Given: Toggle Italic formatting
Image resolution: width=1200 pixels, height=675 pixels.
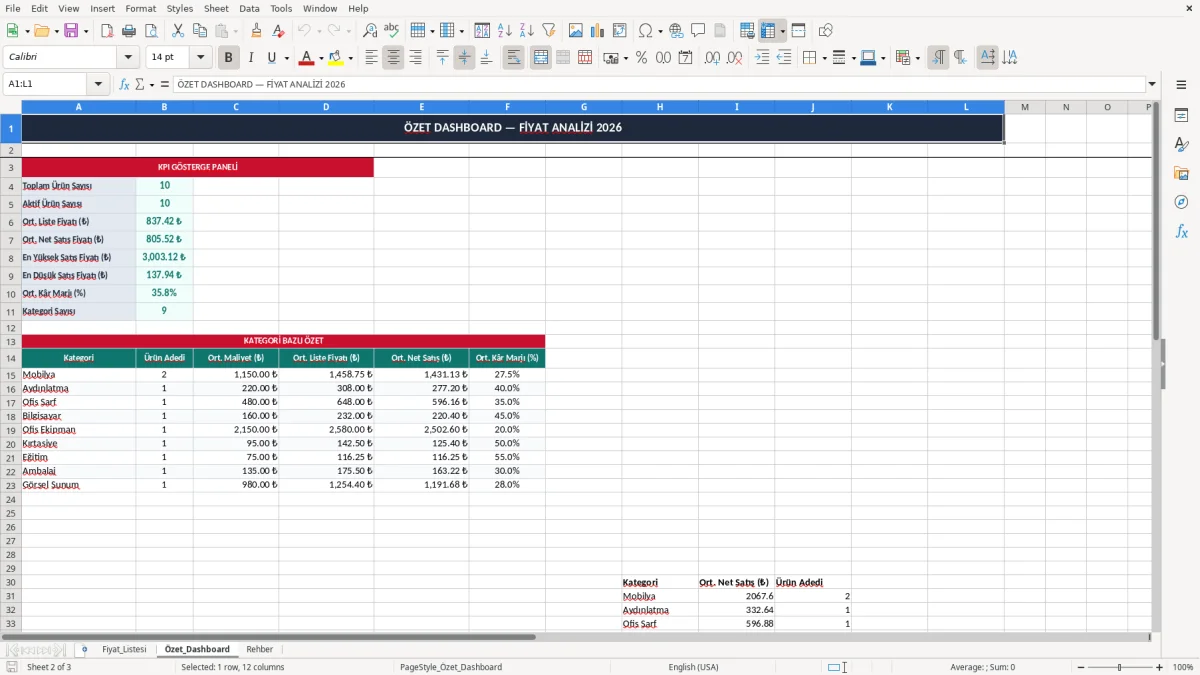Looking at the screenshot, I should [251, 58].
